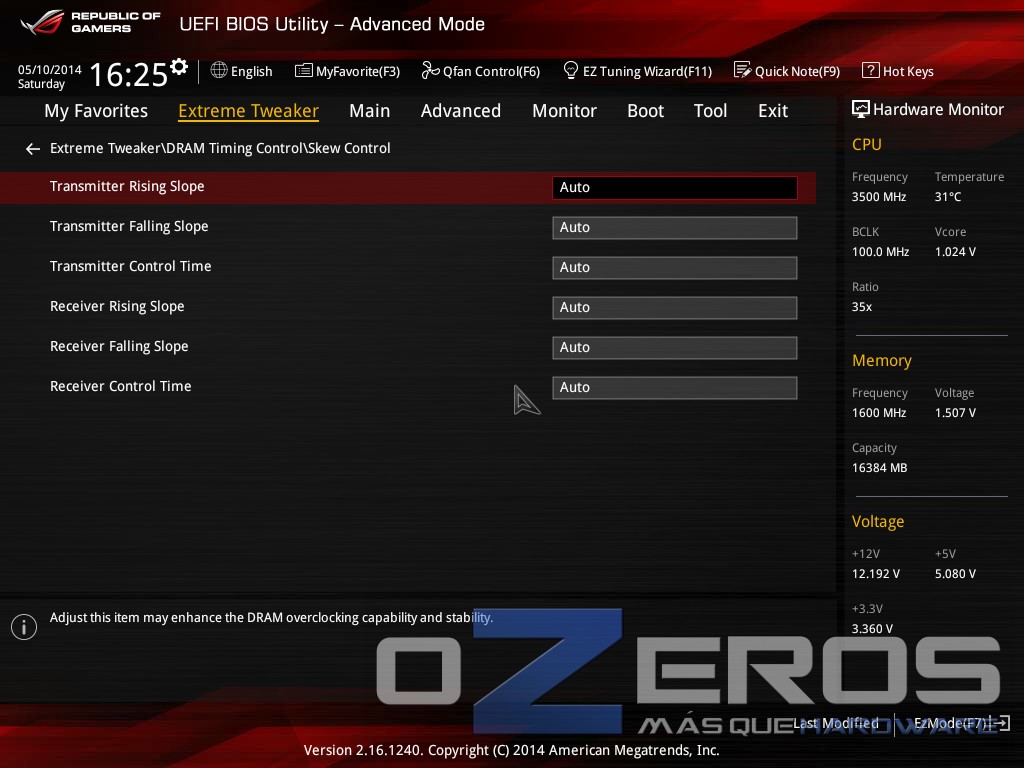The width and height of the screenshot is (1024, 768).
Task: Start EZ Tuning Wizard(F11) label
Action: click(647, 71)
